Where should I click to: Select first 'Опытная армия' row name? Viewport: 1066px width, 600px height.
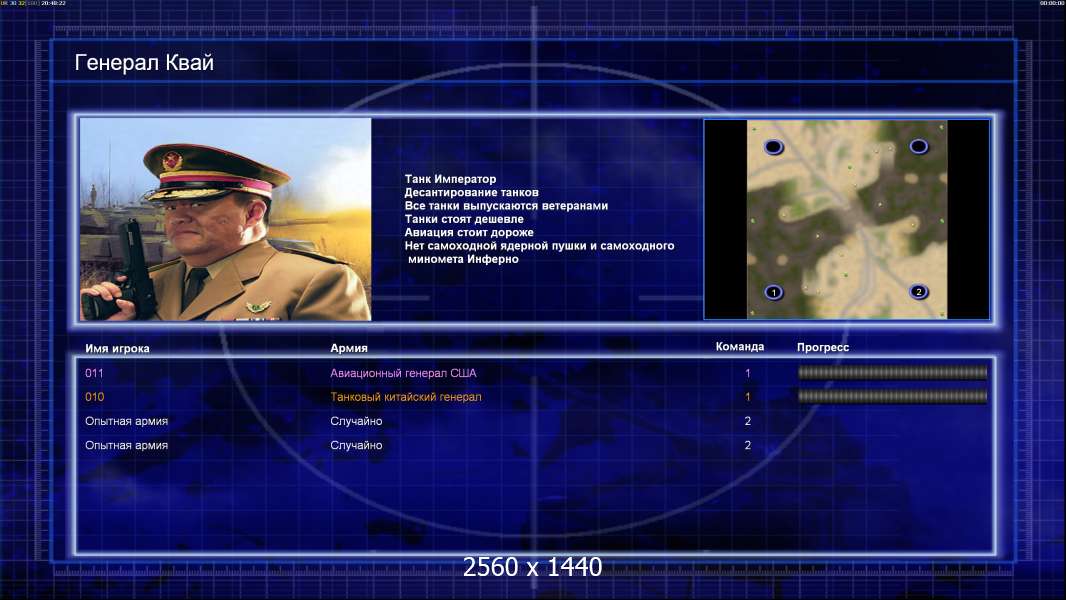[126, 421]
